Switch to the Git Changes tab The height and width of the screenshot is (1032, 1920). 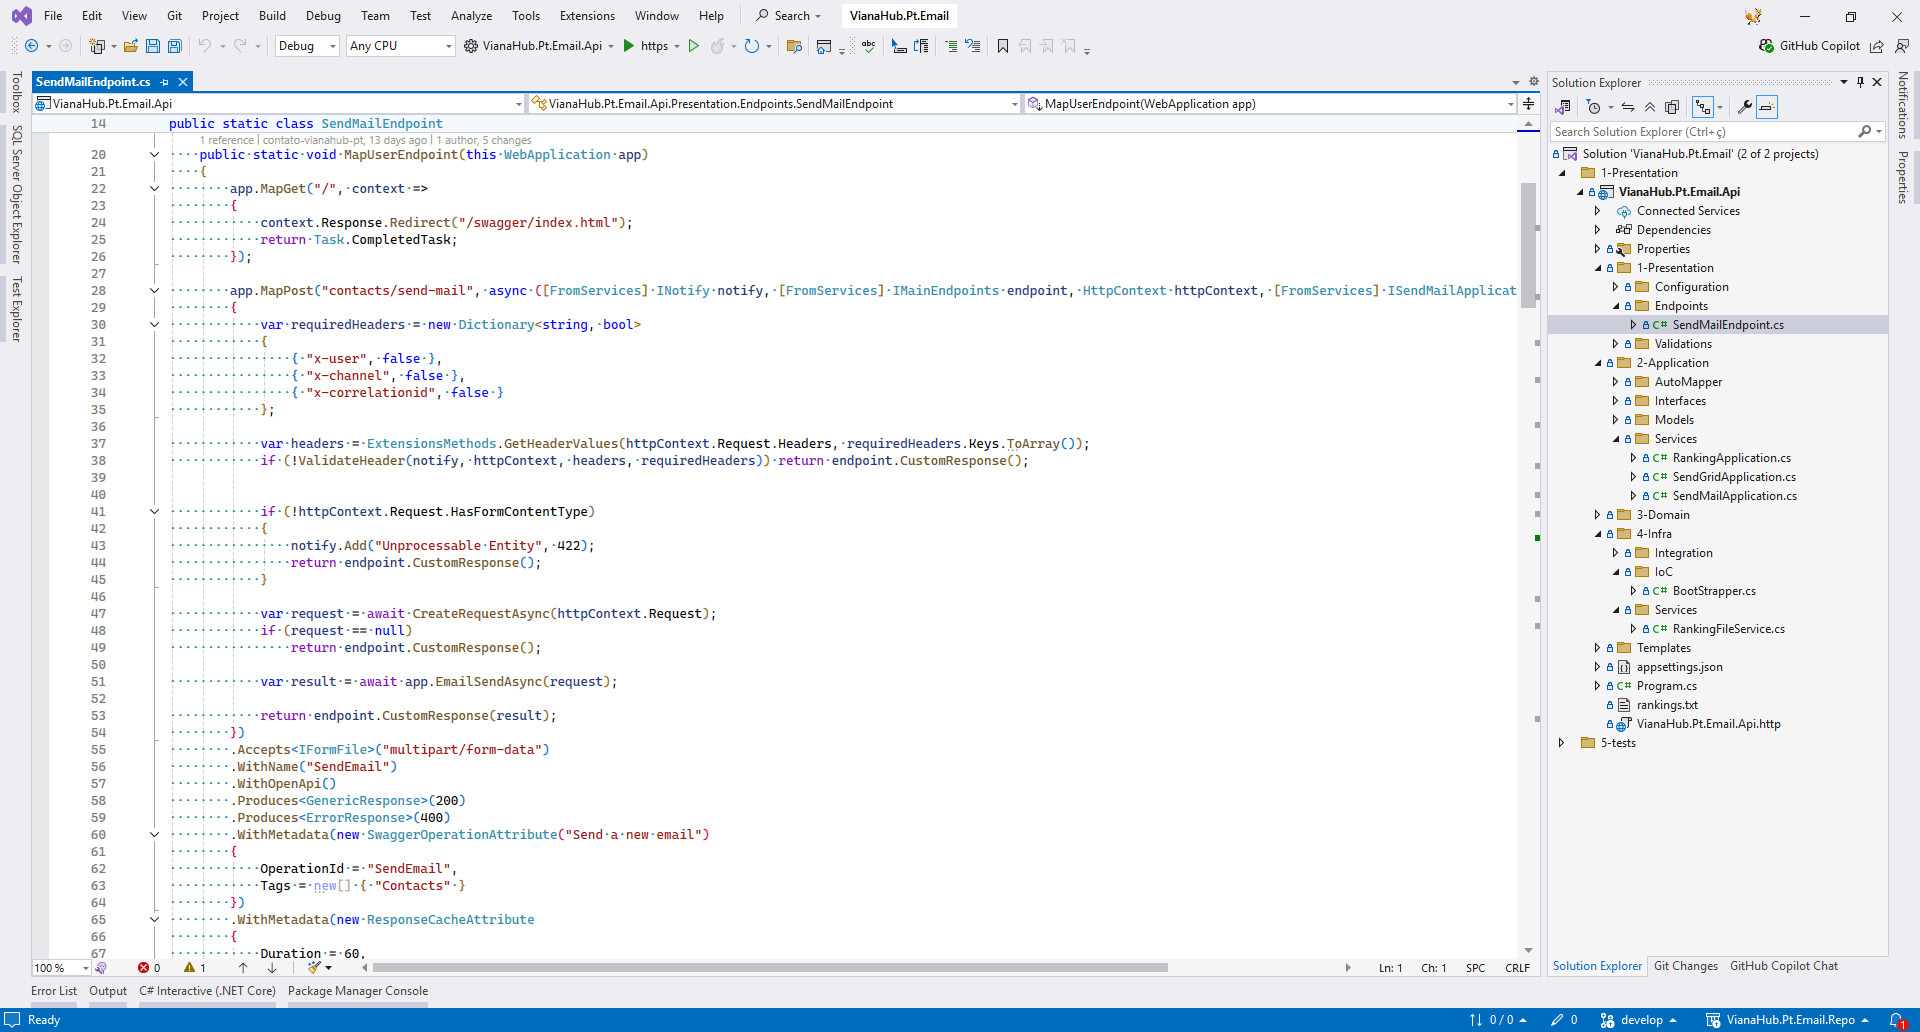tap(1685, 966)
